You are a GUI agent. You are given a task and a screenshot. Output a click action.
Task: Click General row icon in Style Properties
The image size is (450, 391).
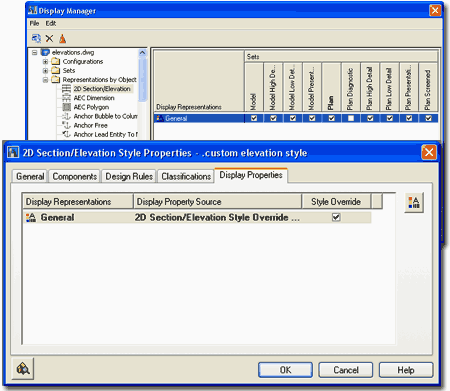tap(31, 218)
